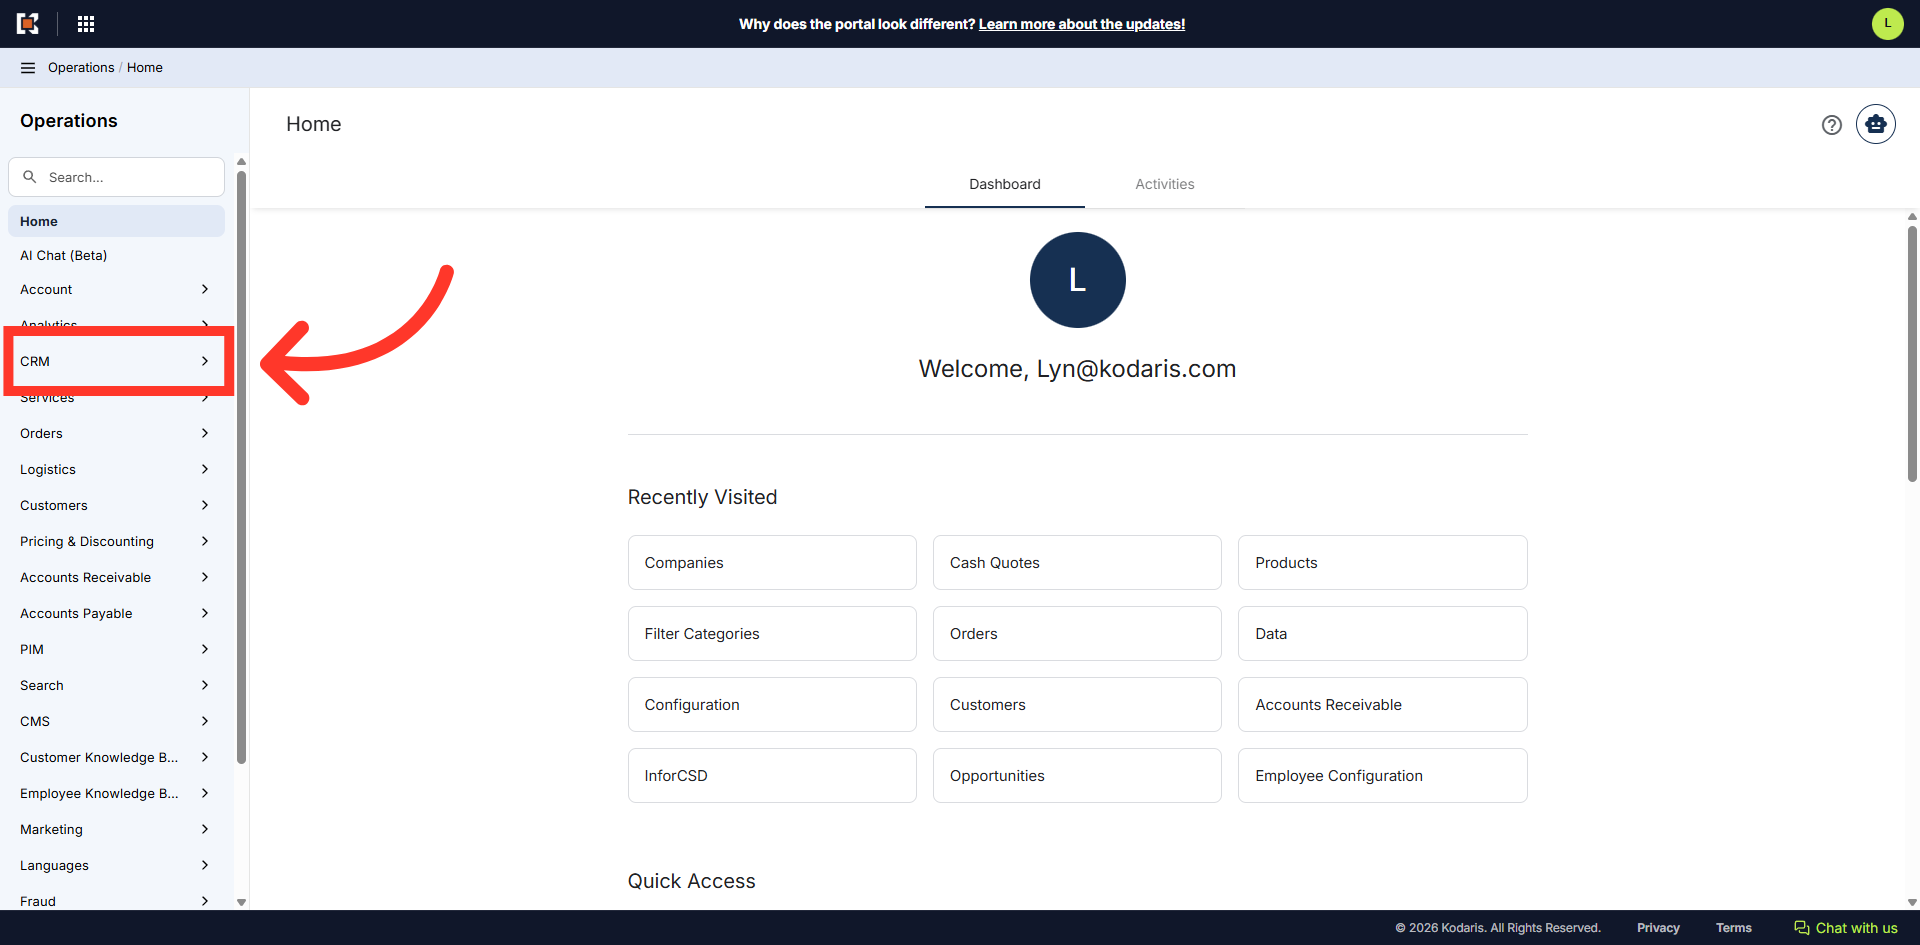Click the Home breadcrumb

pos(145,68)
